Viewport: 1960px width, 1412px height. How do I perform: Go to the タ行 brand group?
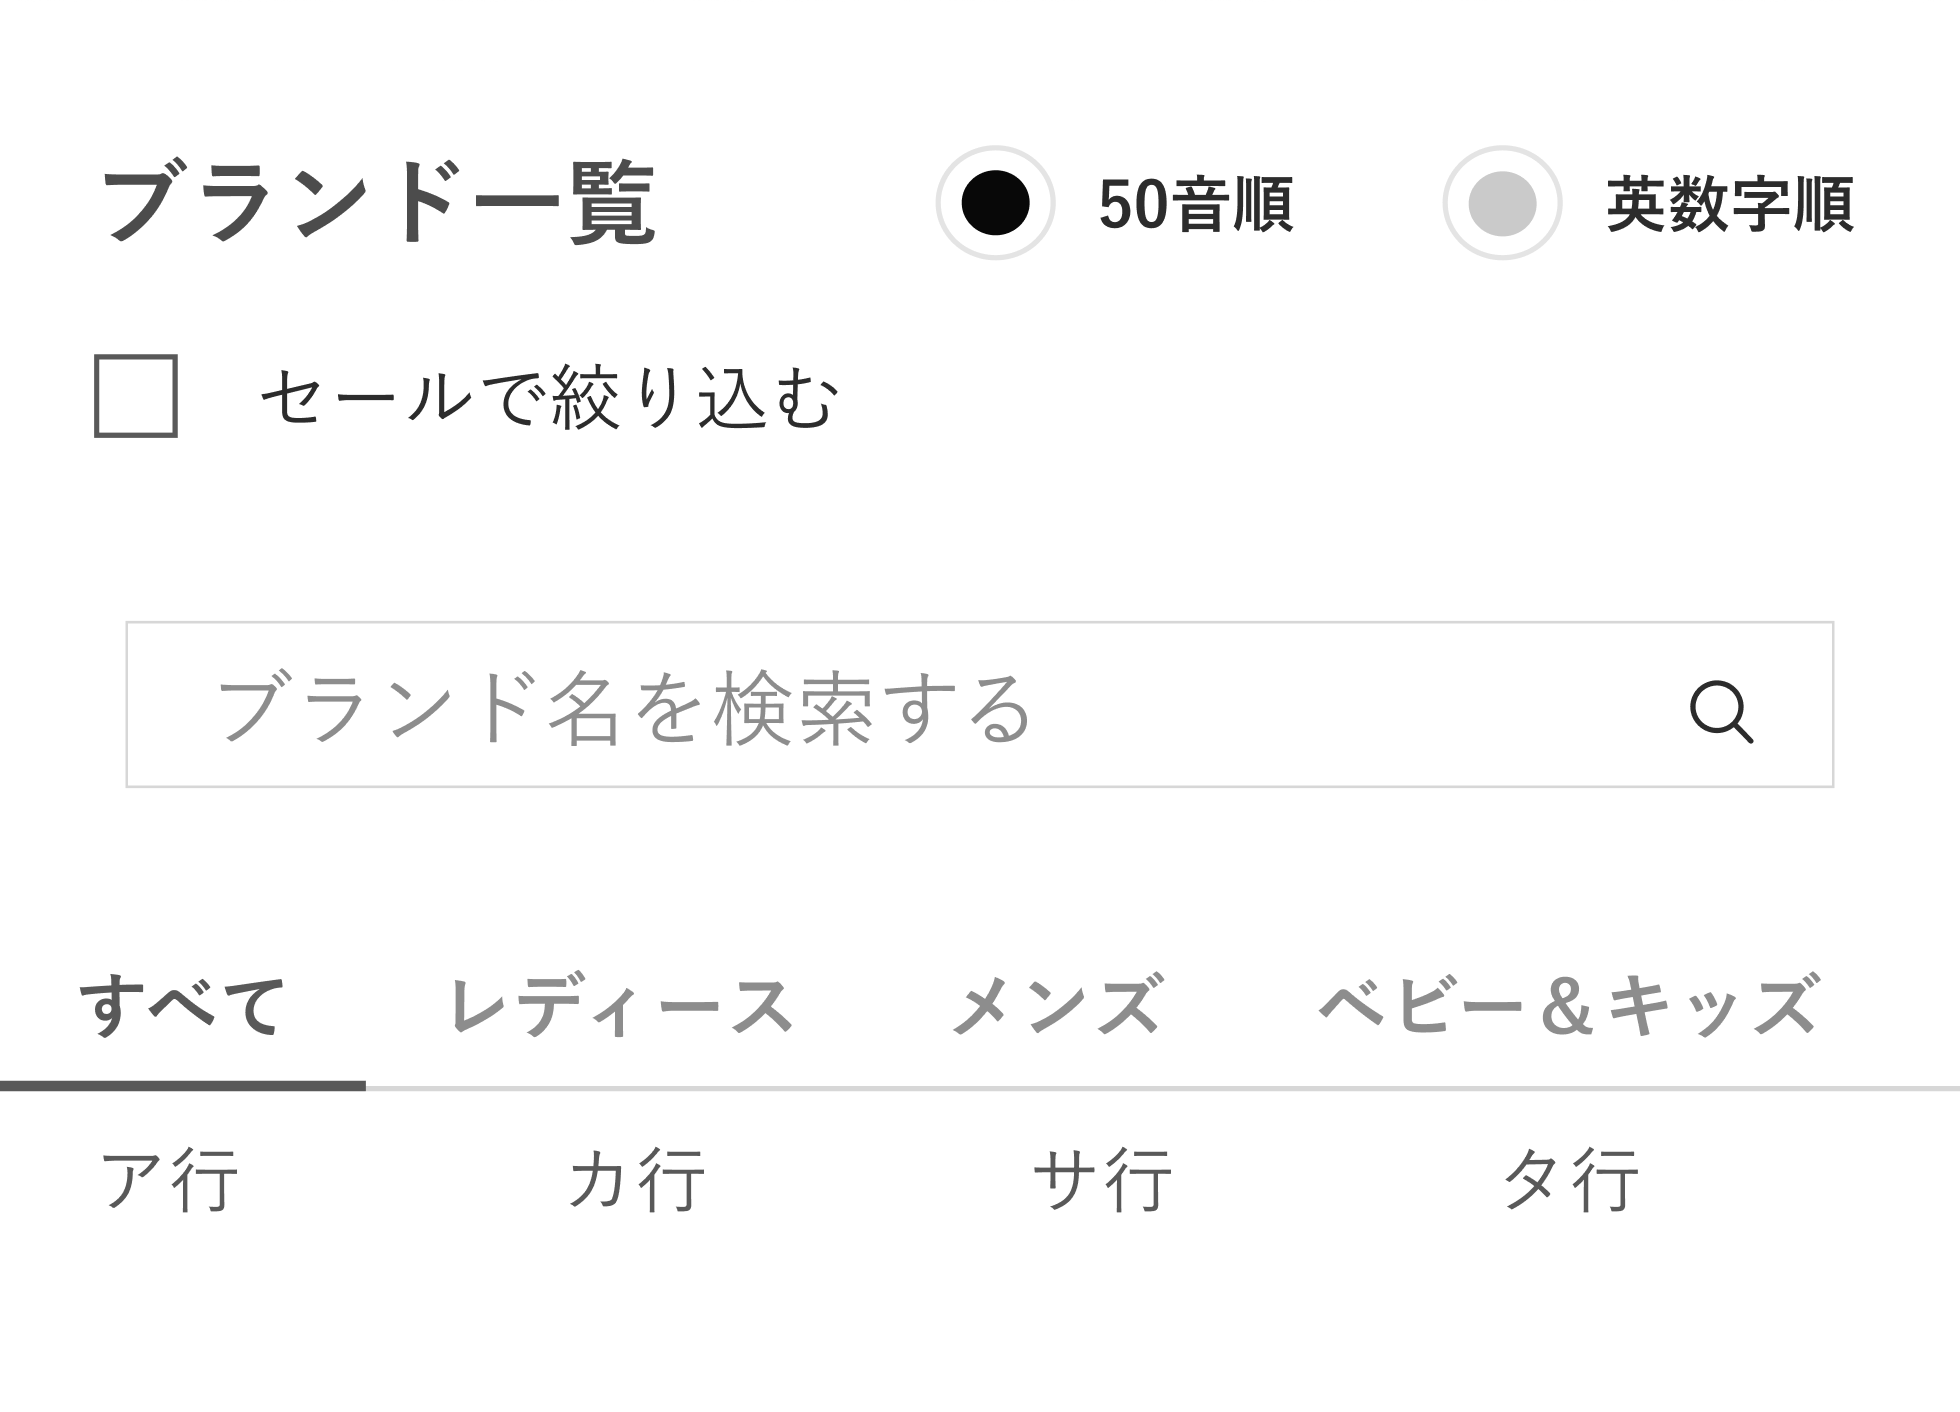pos(1570,1180)
